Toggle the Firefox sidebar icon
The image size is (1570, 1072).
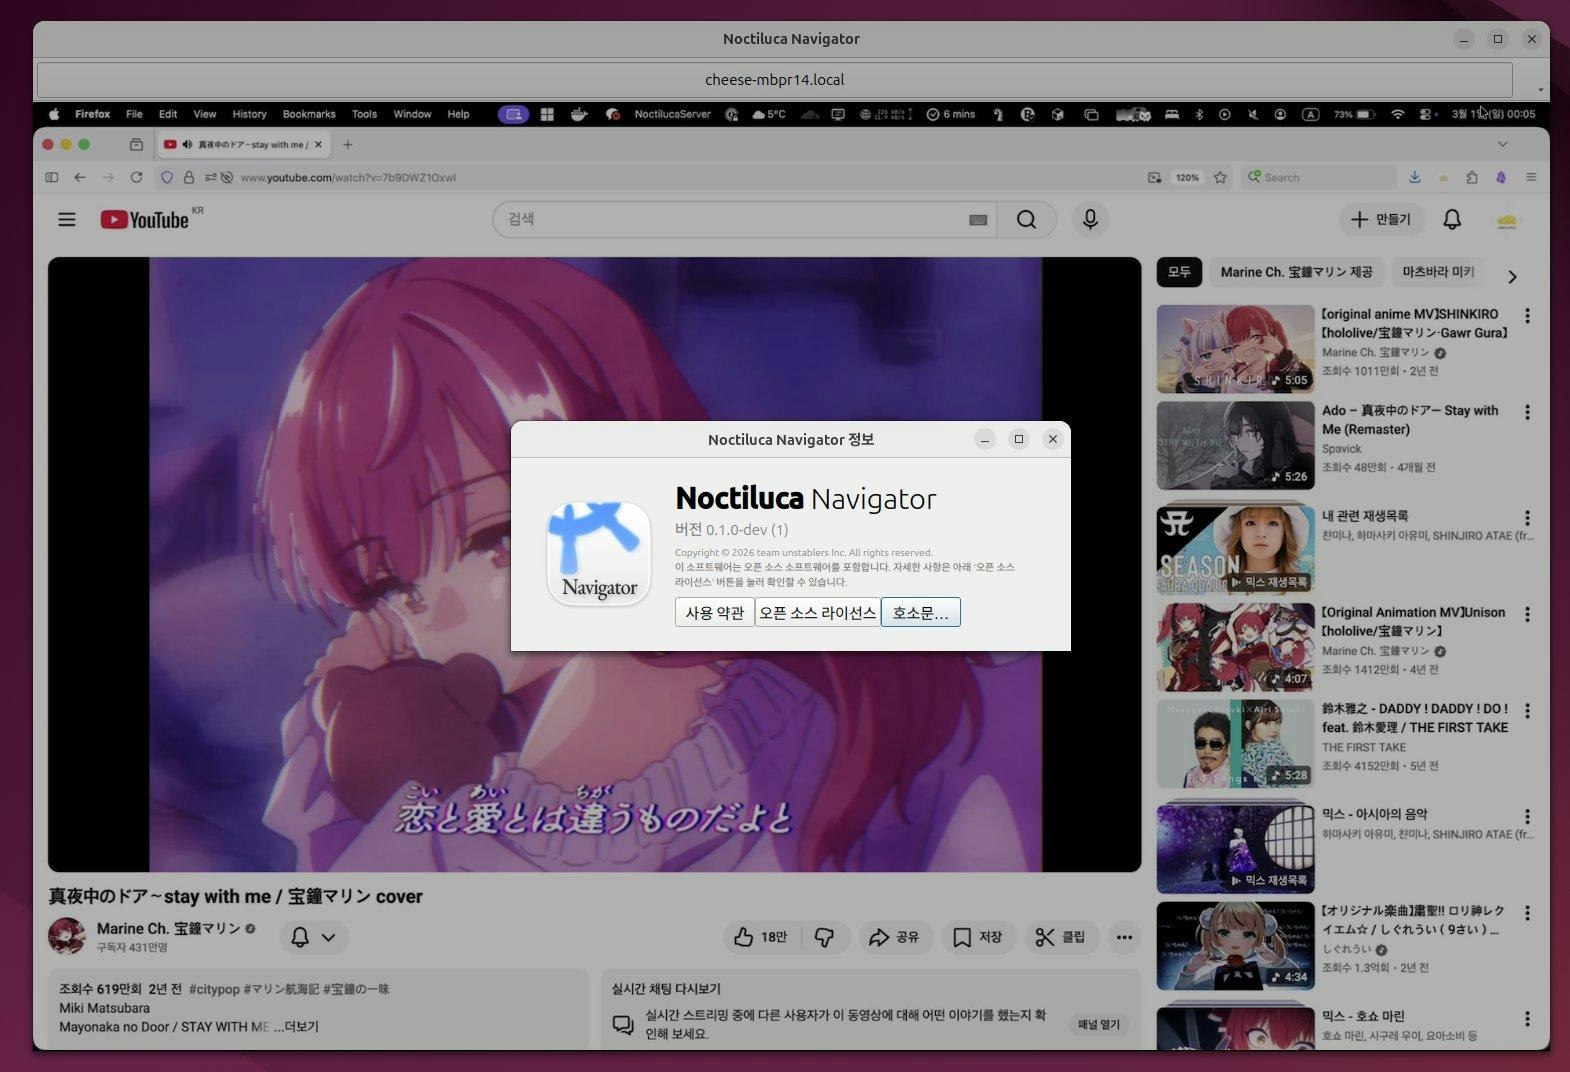(x=52, y=177)
